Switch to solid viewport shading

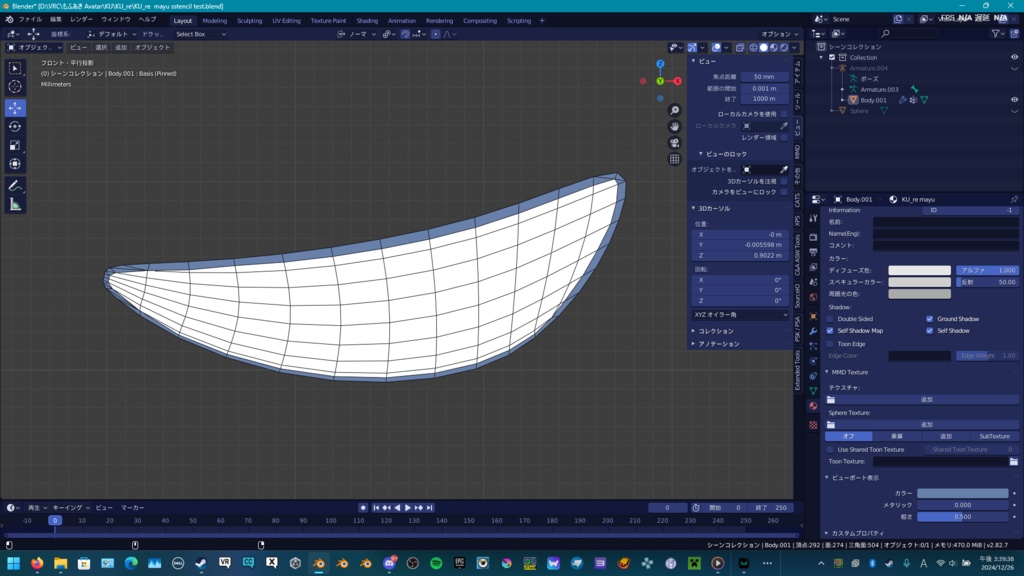click(x=763, y=48)
